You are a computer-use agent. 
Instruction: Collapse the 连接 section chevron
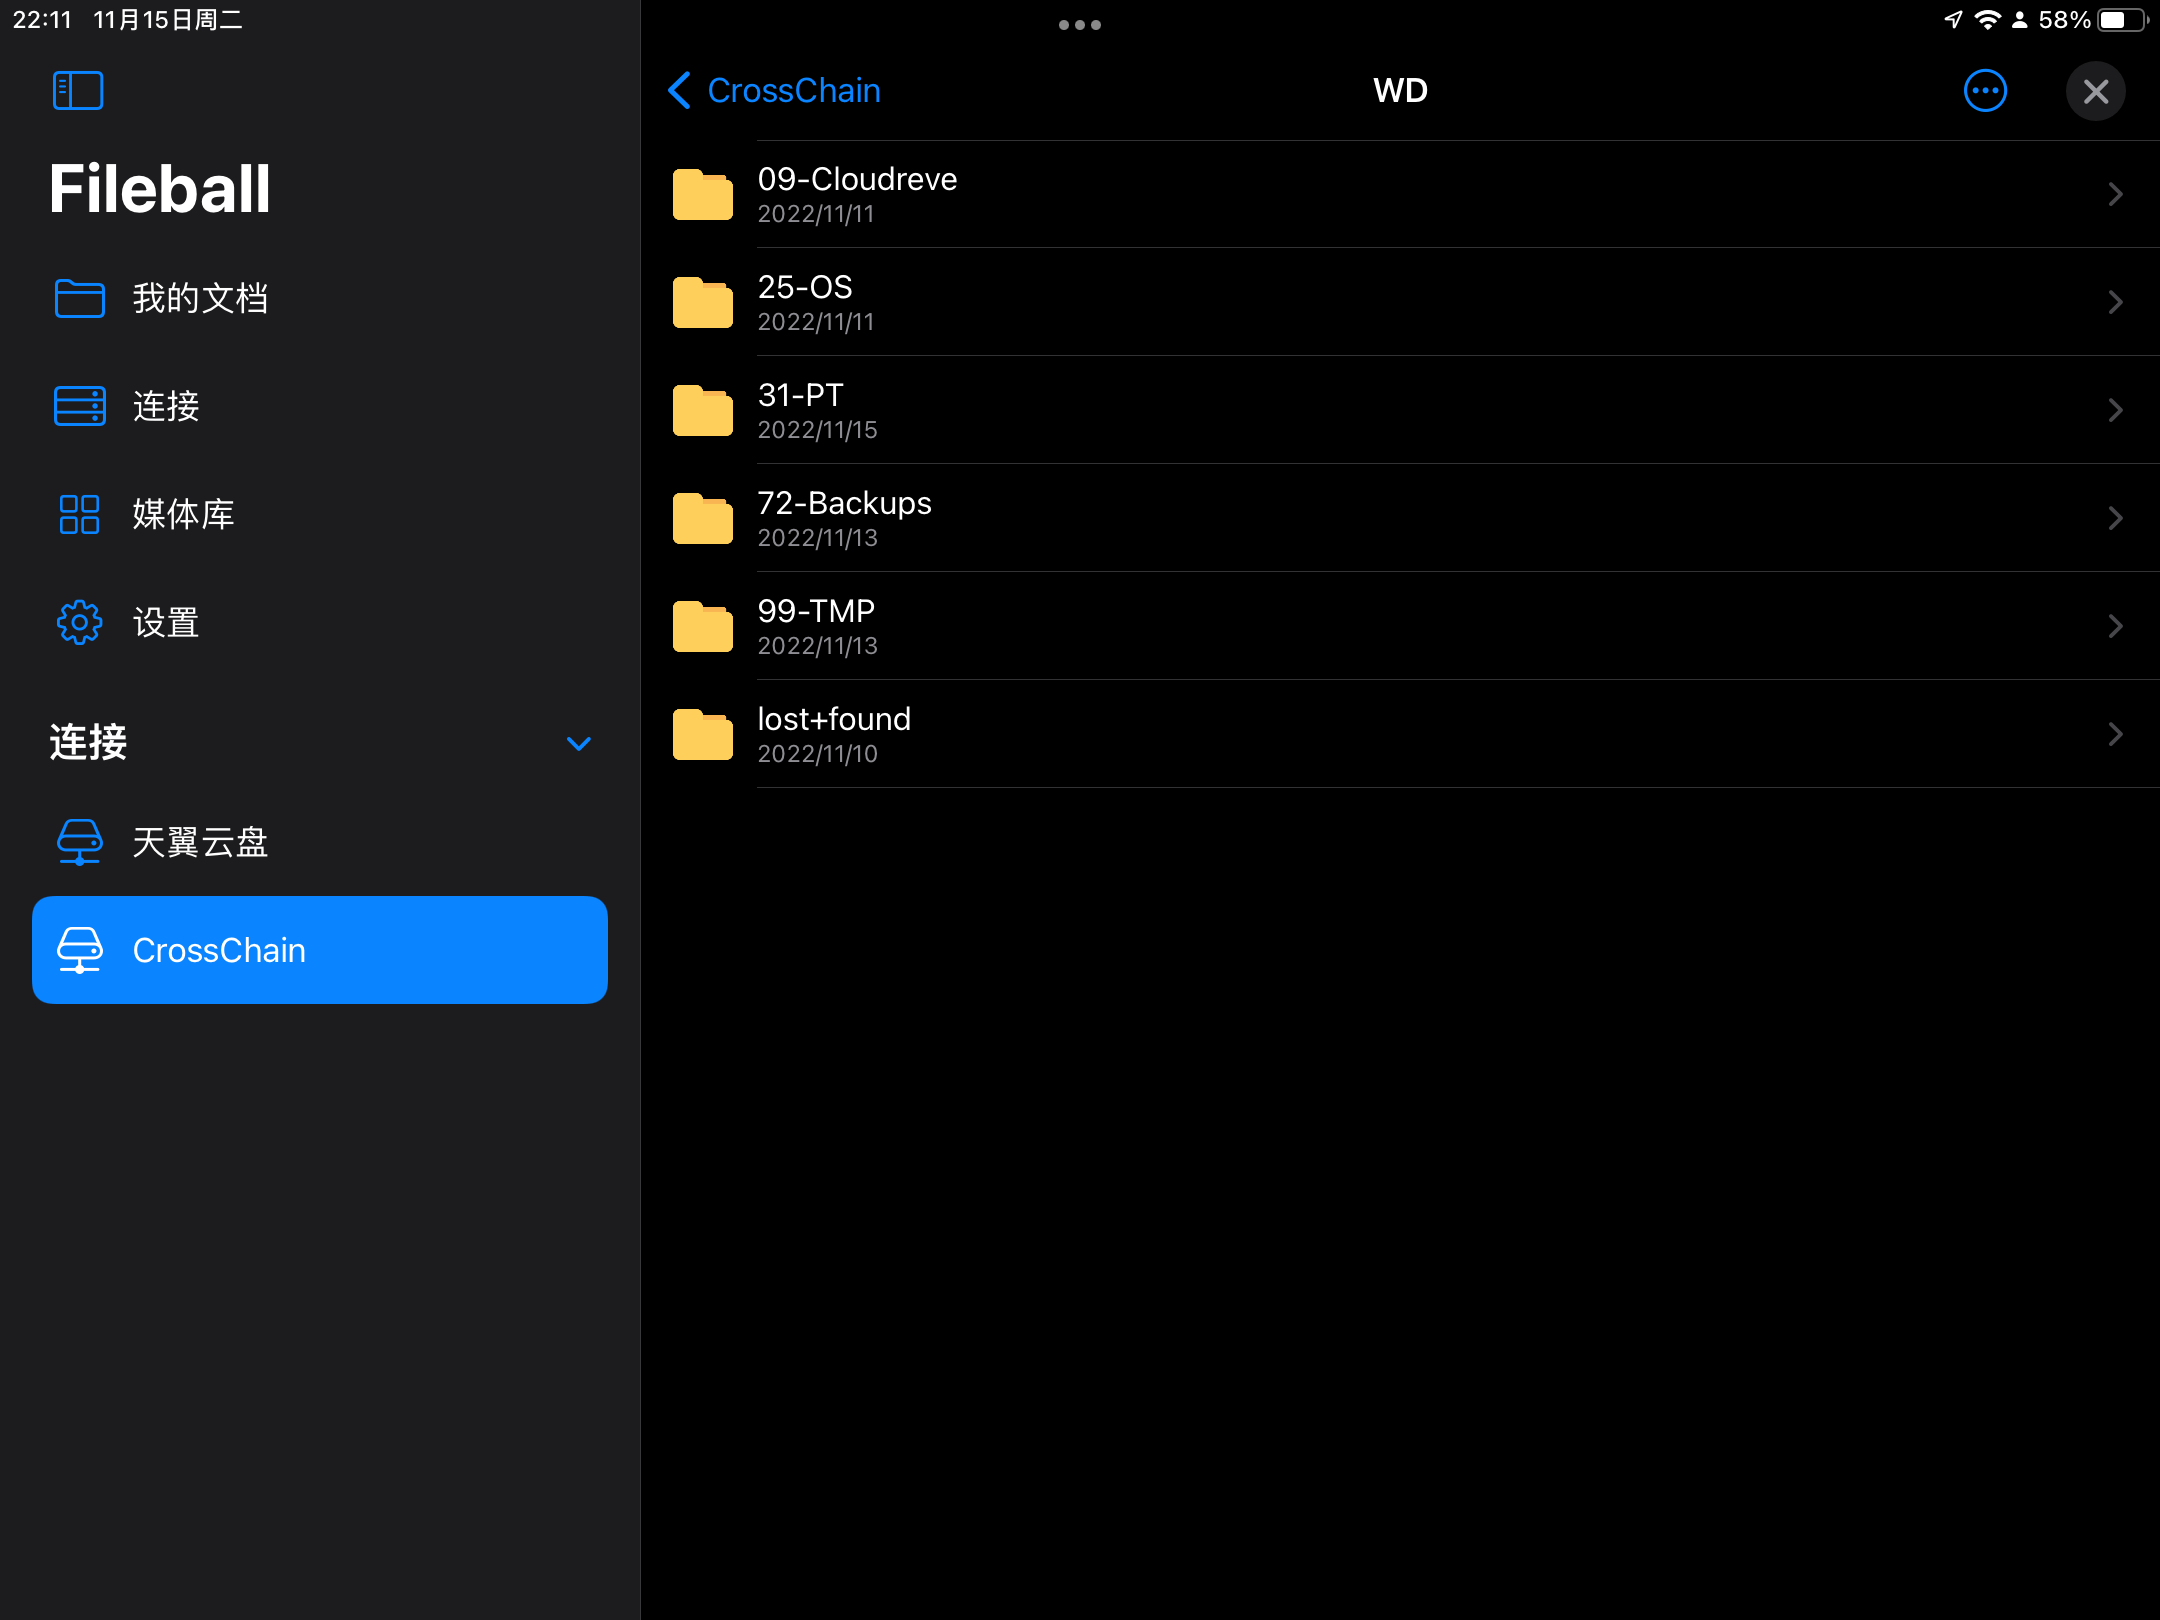coord(579,743)
